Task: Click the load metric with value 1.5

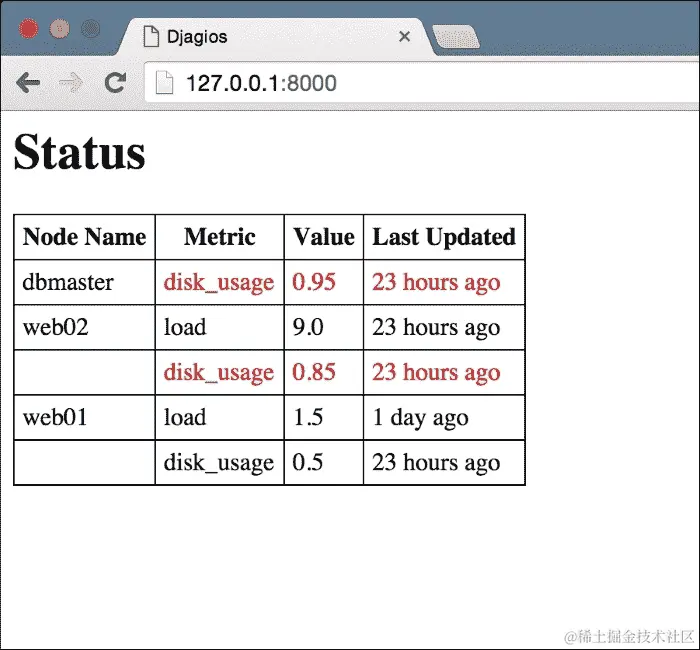Action: coord(185,417)
